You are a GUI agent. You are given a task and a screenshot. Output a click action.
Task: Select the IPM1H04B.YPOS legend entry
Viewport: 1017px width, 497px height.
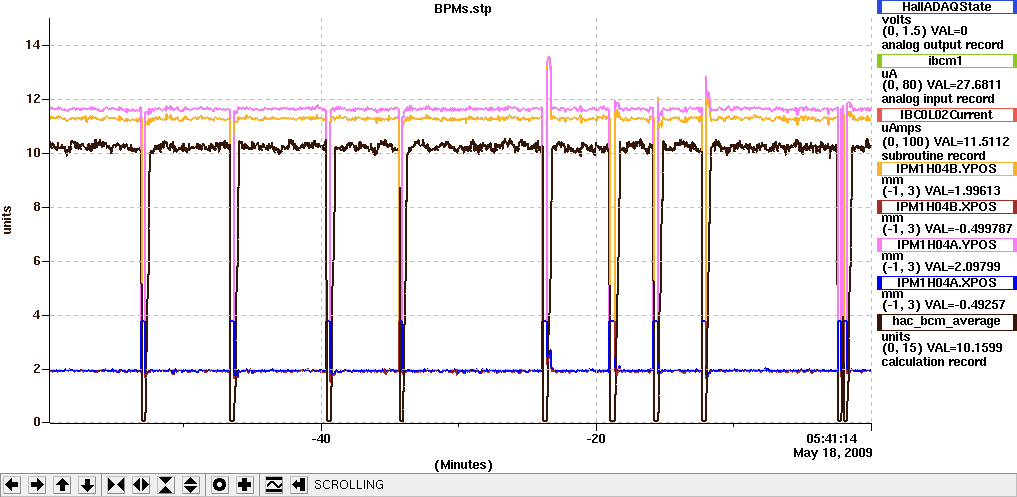[946, 169]
